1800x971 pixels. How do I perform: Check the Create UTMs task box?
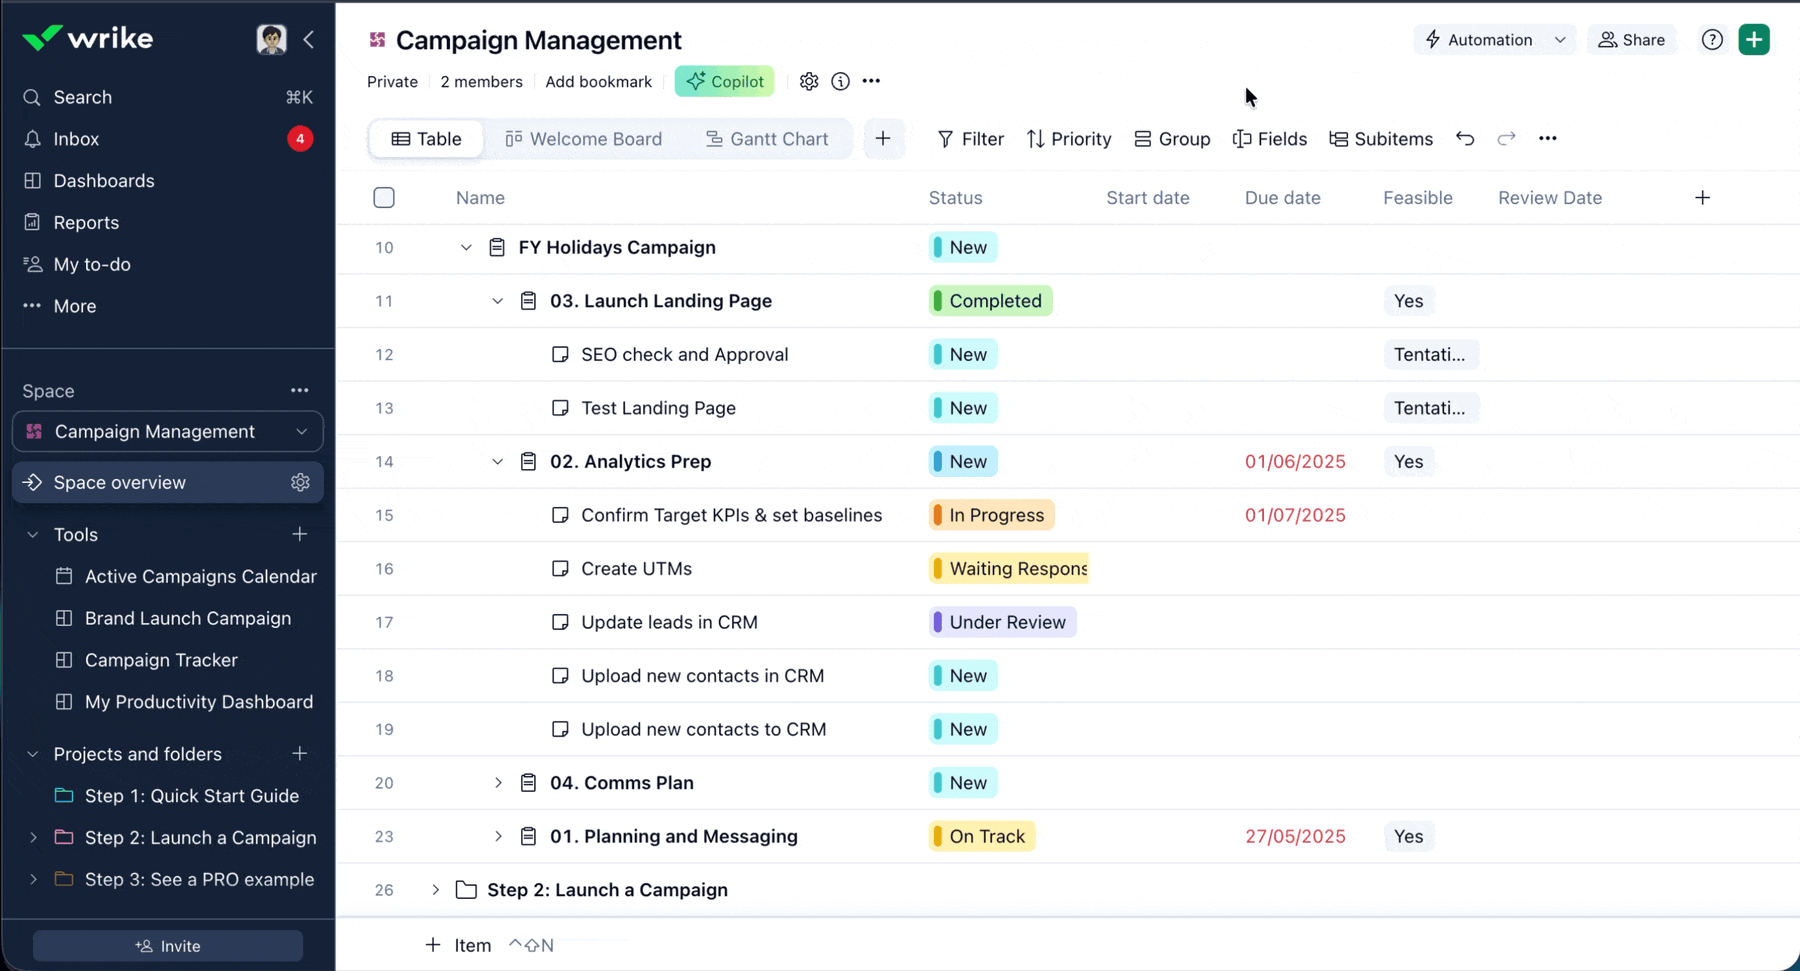[560, 569]
